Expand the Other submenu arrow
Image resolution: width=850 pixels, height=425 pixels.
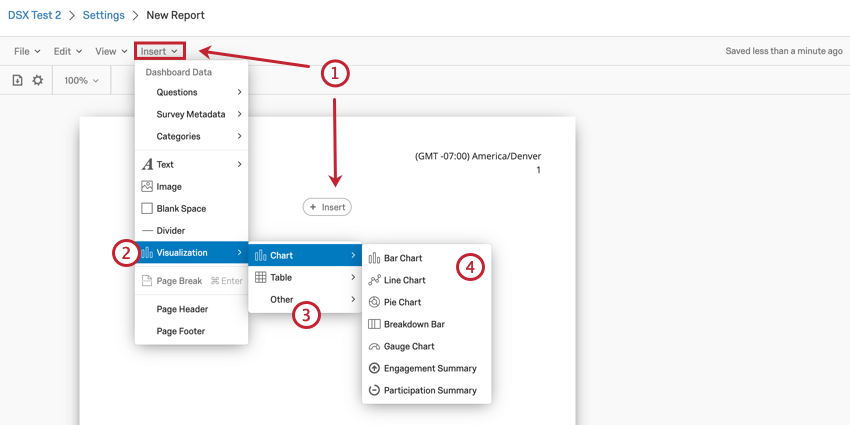(x=353, y=299)
